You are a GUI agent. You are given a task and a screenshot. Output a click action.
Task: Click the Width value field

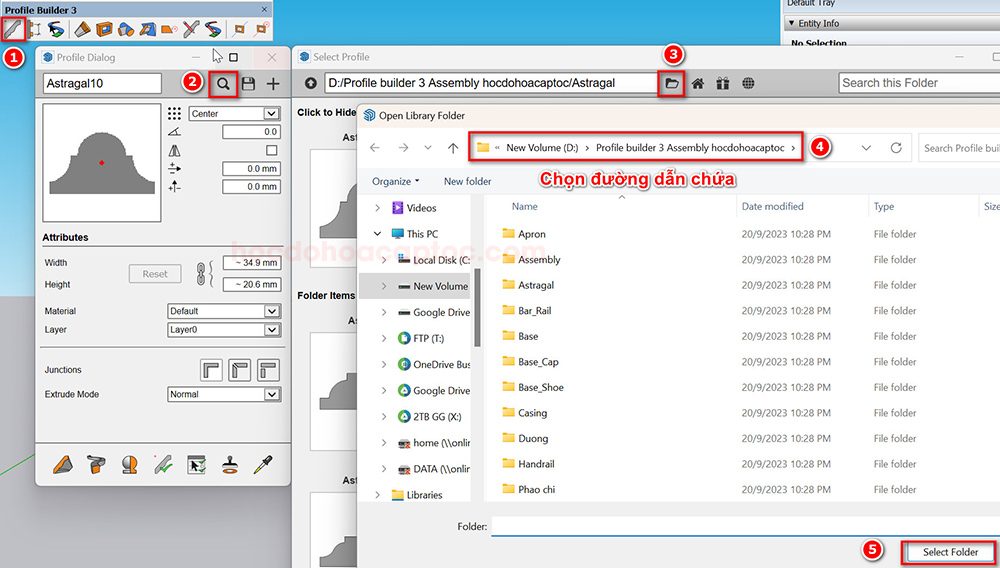pyautogui.click(x=252, y=263)
